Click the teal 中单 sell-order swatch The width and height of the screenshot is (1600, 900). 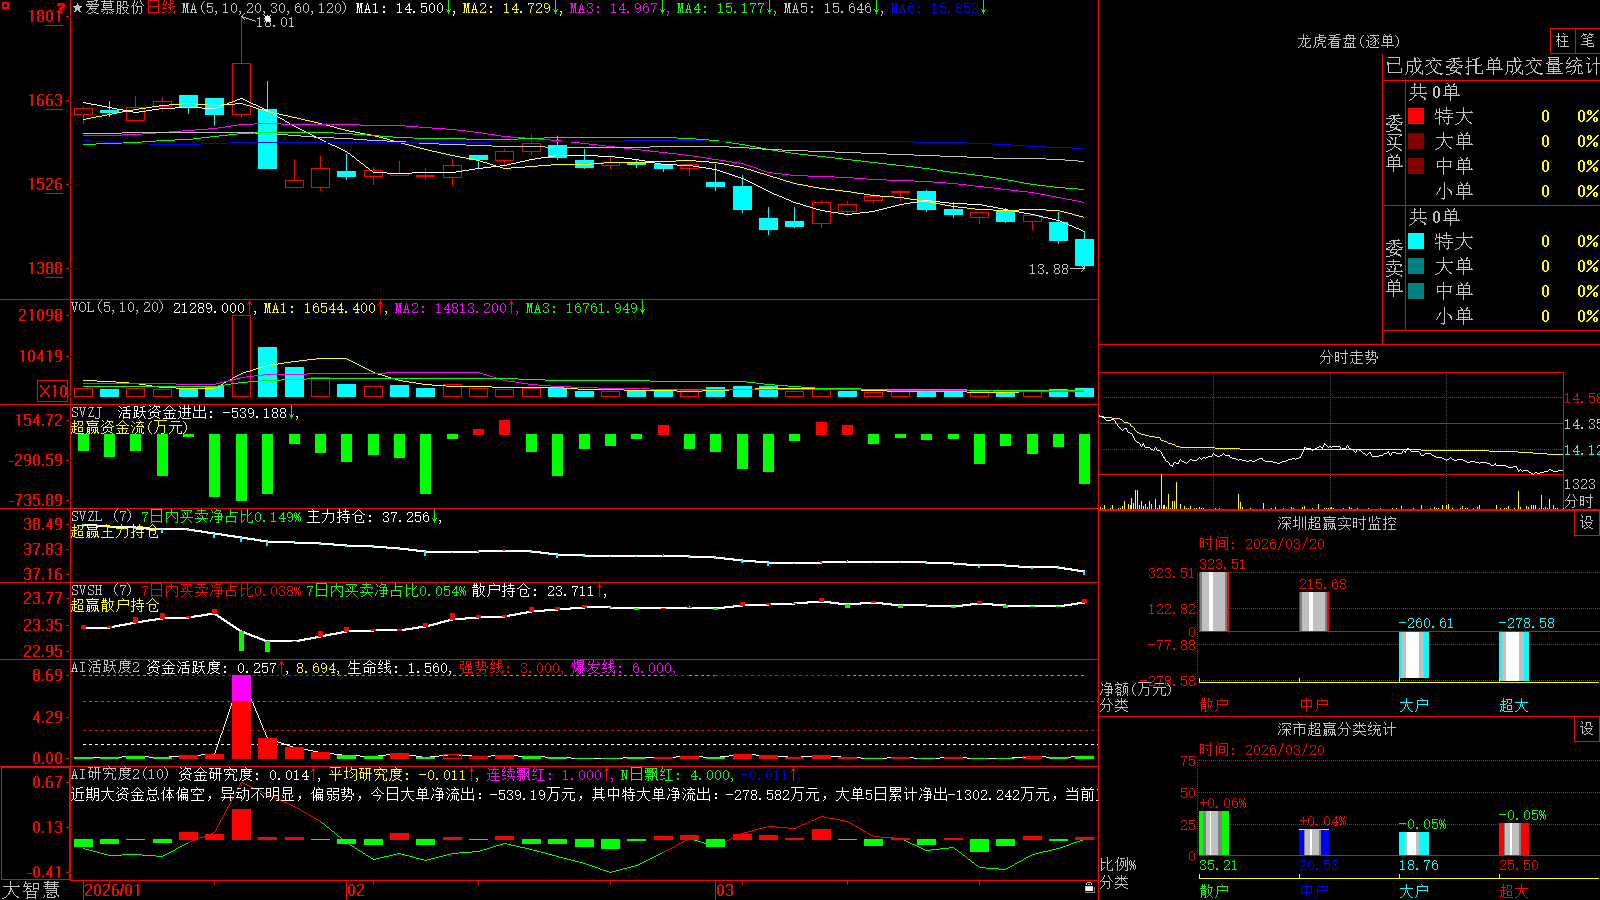1416,291
